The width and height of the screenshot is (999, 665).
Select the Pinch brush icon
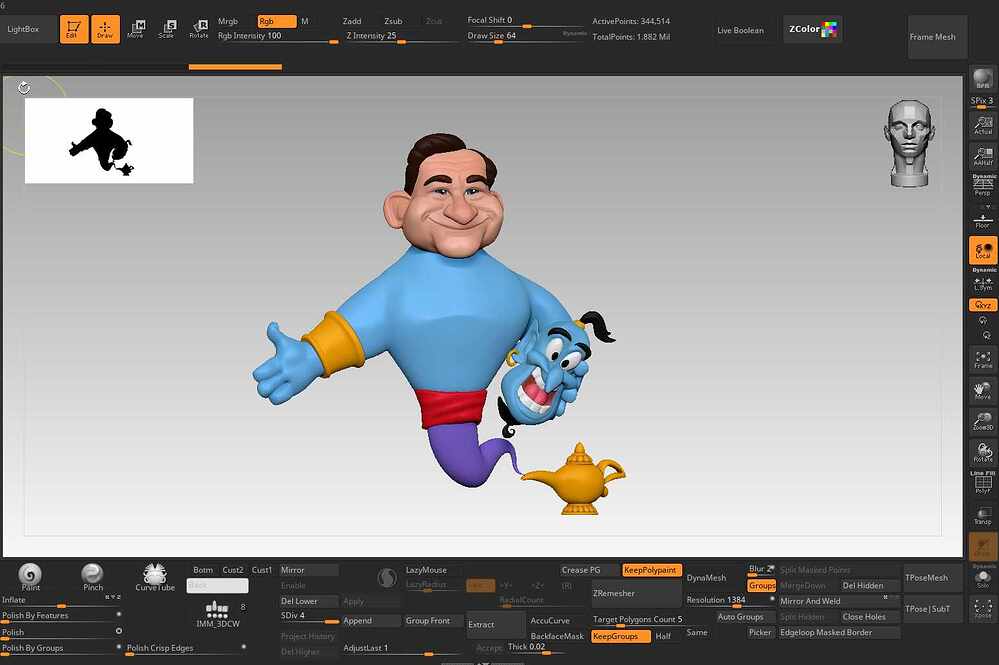tap(92, 577)
